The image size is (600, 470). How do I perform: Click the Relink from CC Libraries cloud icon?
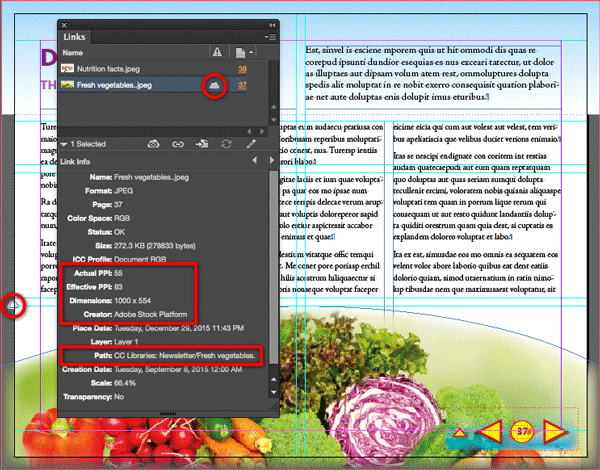click(153, 144)
